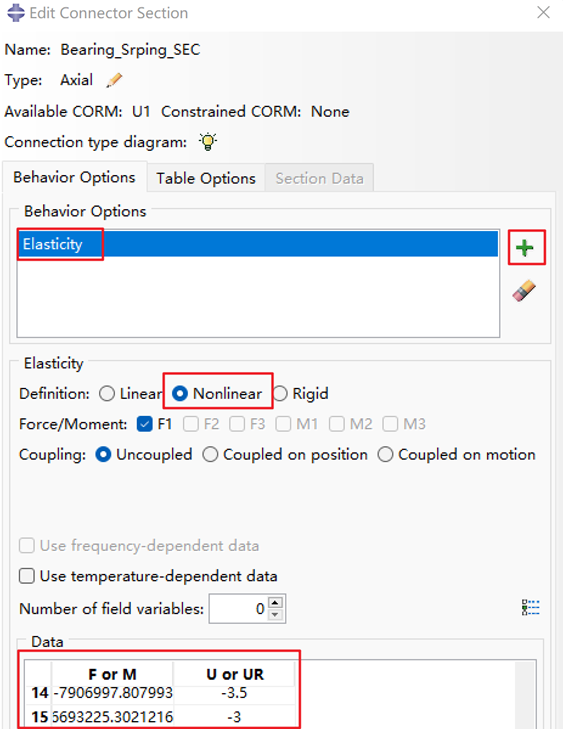Viewport: 563px width, 729px height.
Task: Enable temperature-dependent data
Action: pos(27,576)
